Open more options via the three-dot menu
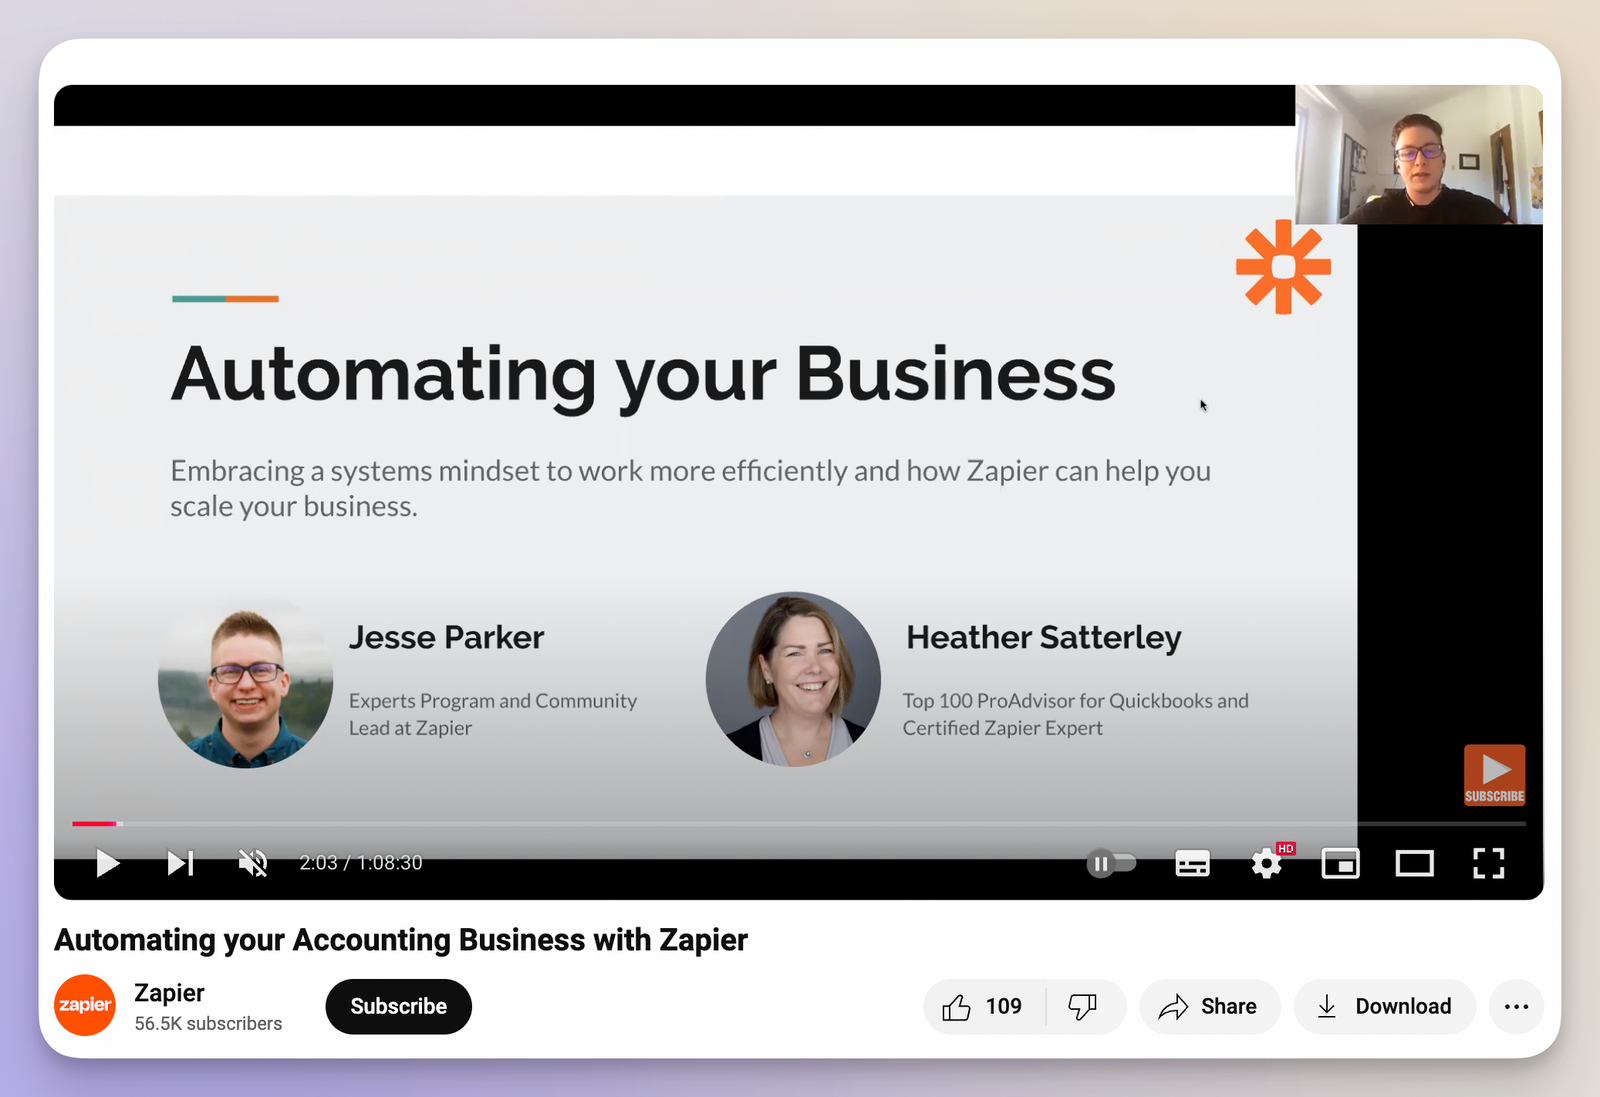Image resolution: width=1600 pixels, height=1097 pixels. [1516, 1007]
